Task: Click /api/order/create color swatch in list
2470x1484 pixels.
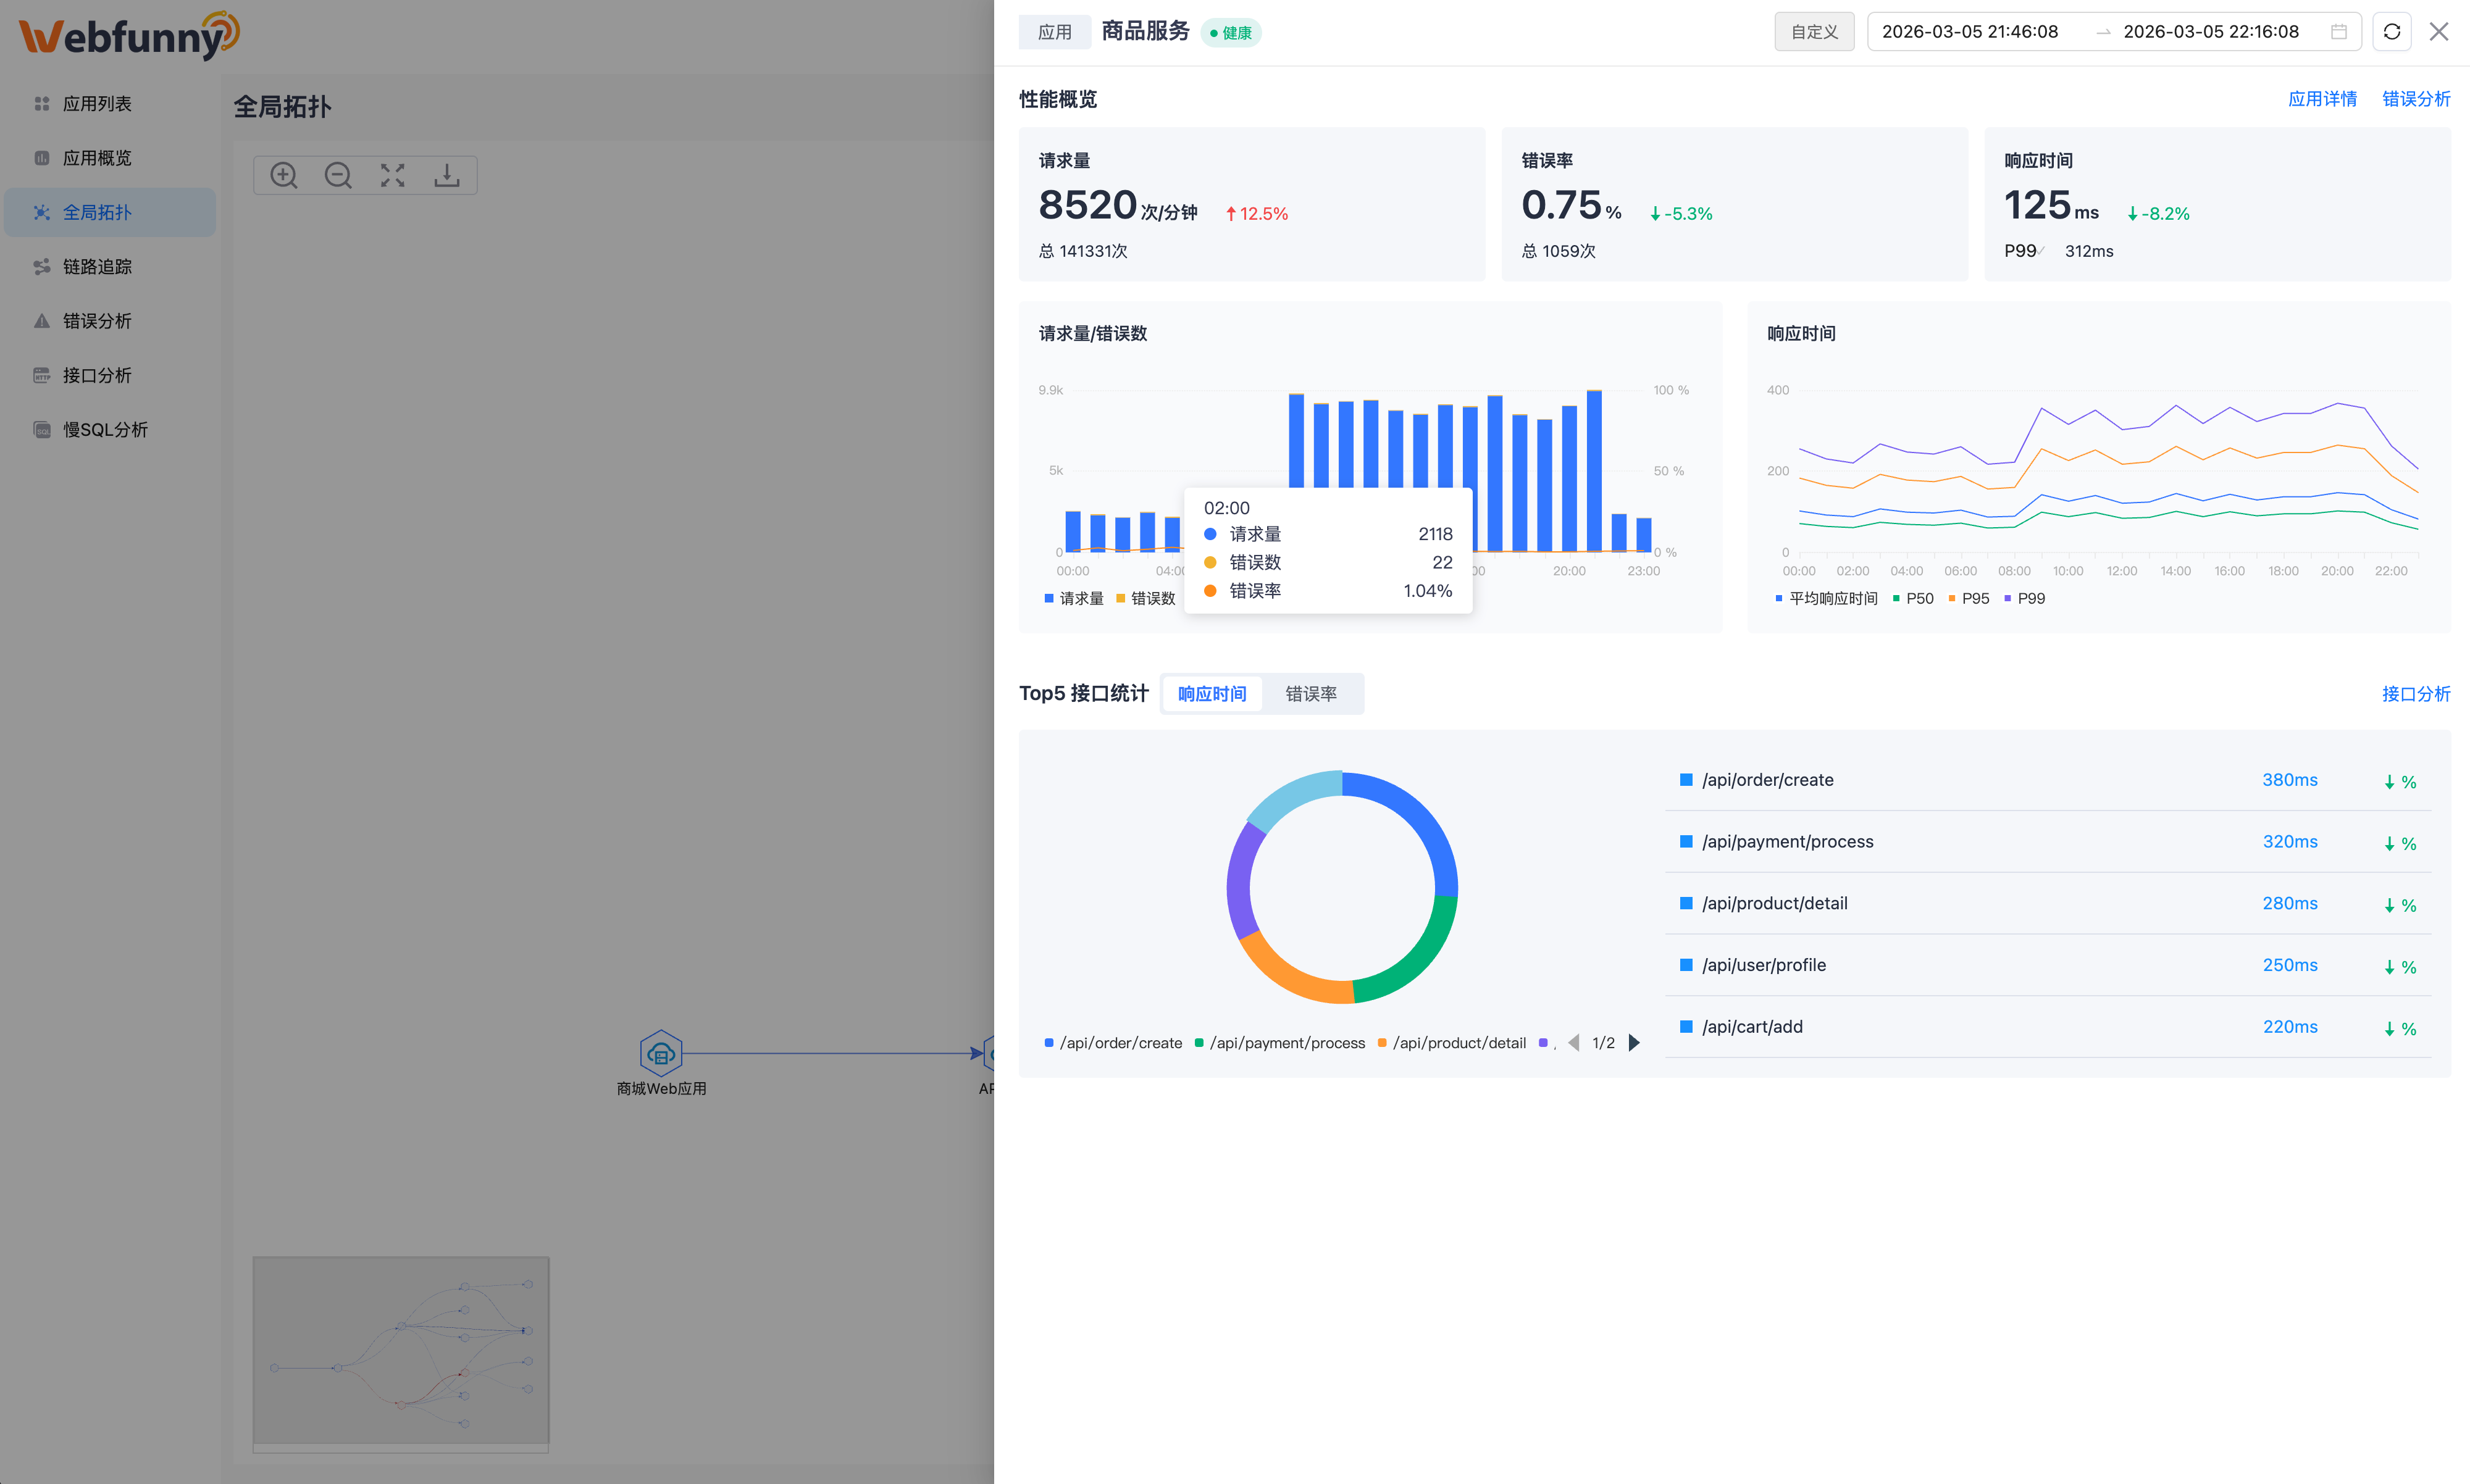Action: (x=1686, y=780)
